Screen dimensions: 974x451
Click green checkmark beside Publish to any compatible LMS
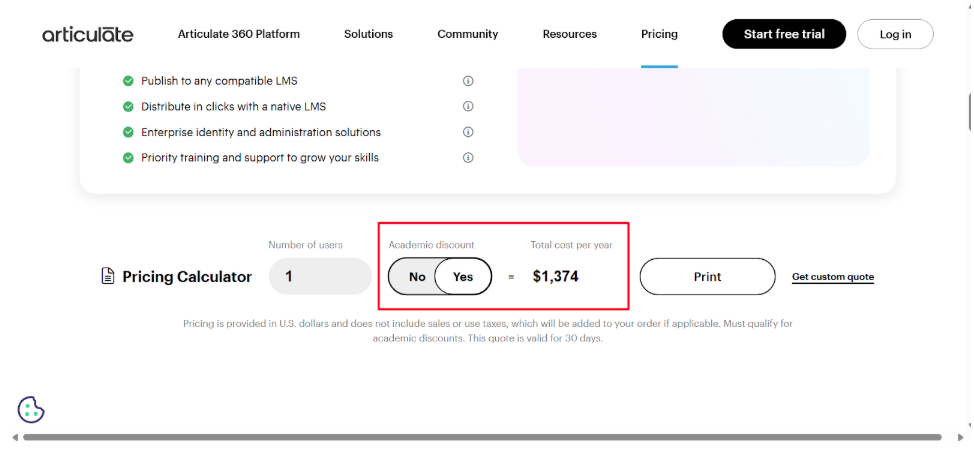[128, 81]
